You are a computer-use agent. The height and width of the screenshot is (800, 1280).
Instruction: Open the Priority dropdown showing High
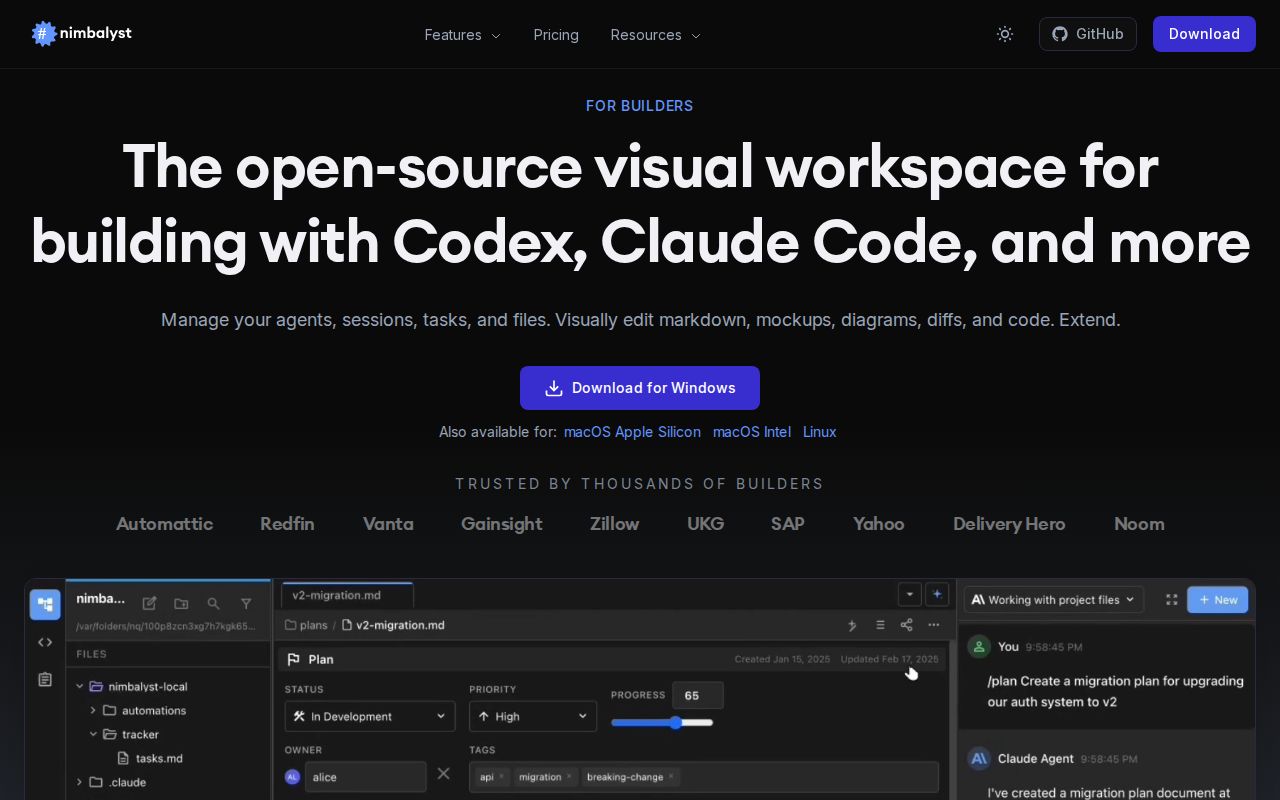point(533,716)
